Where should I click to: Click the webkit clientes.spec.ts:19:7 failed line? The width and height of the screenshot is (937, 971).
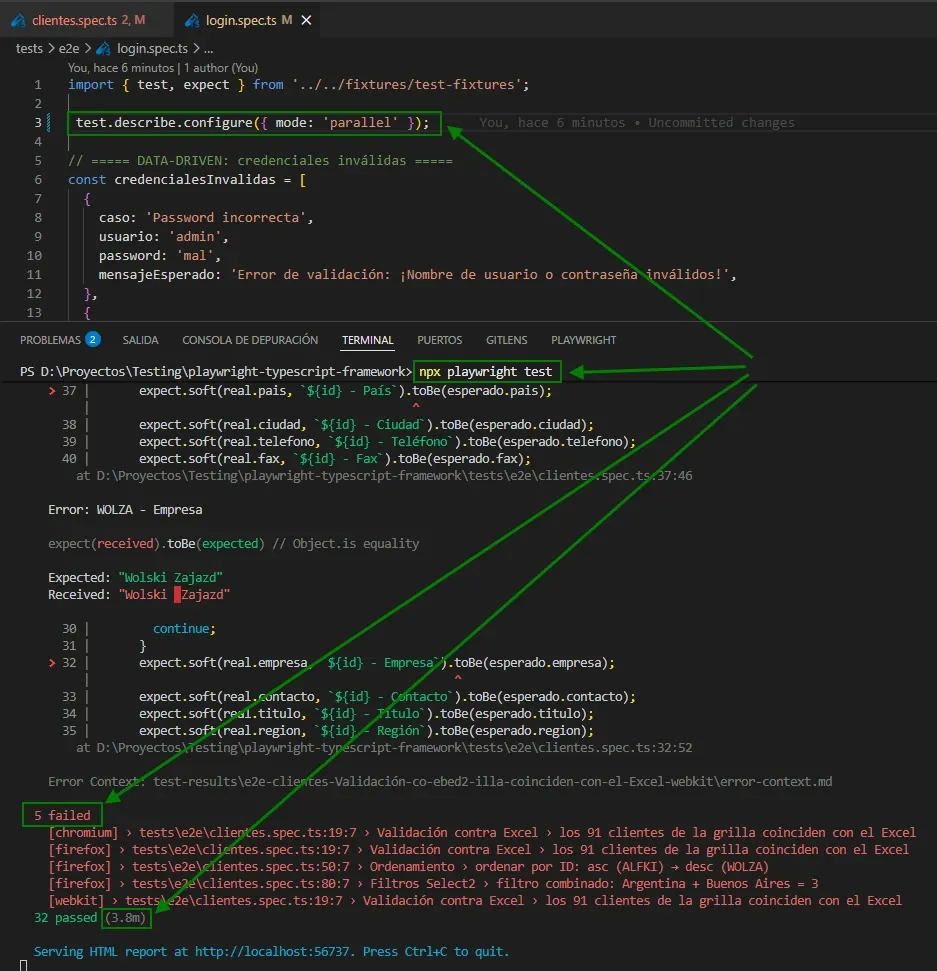coord(475,900)
